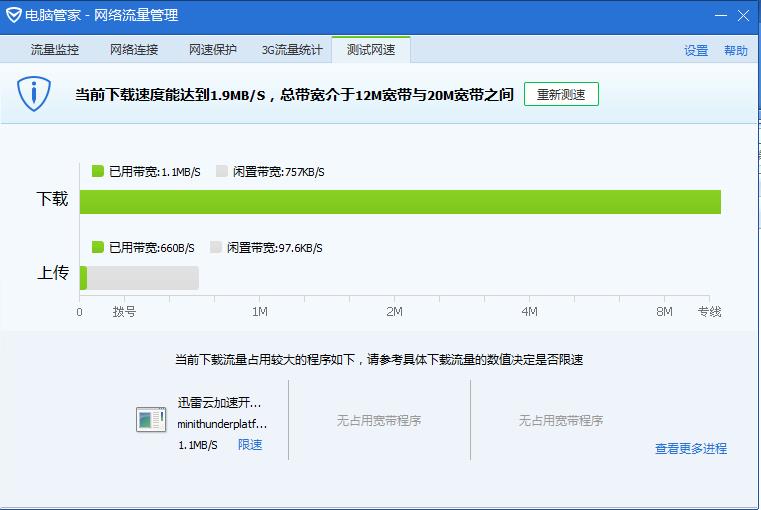Click the green swatch beside 已用带宽:1.1MB/S
761x510 pixels.
click(98, 171)
